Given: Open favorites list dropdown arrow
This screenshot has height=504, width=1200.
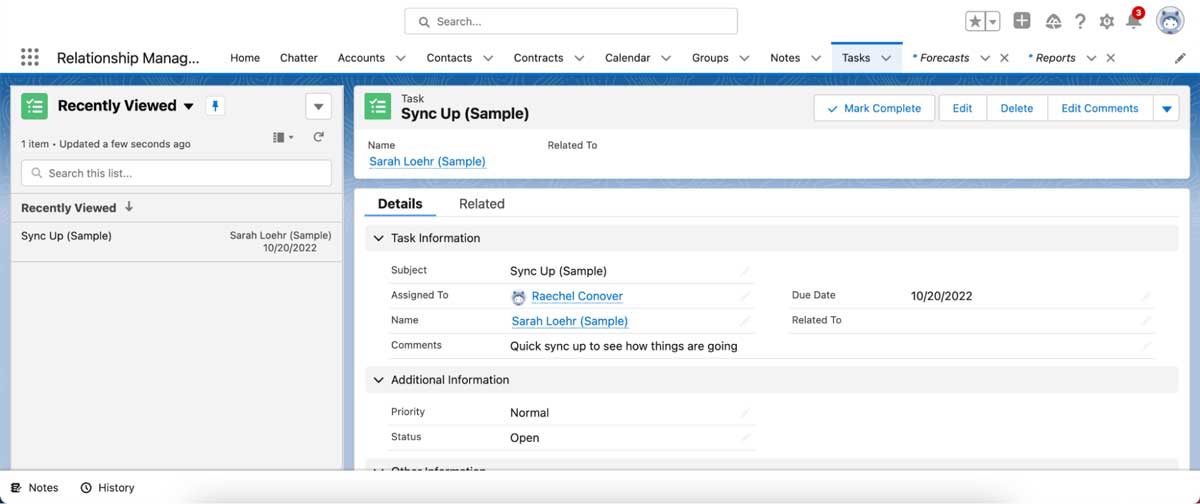Looking at the screenshot, I should click(x=992, y=22).
